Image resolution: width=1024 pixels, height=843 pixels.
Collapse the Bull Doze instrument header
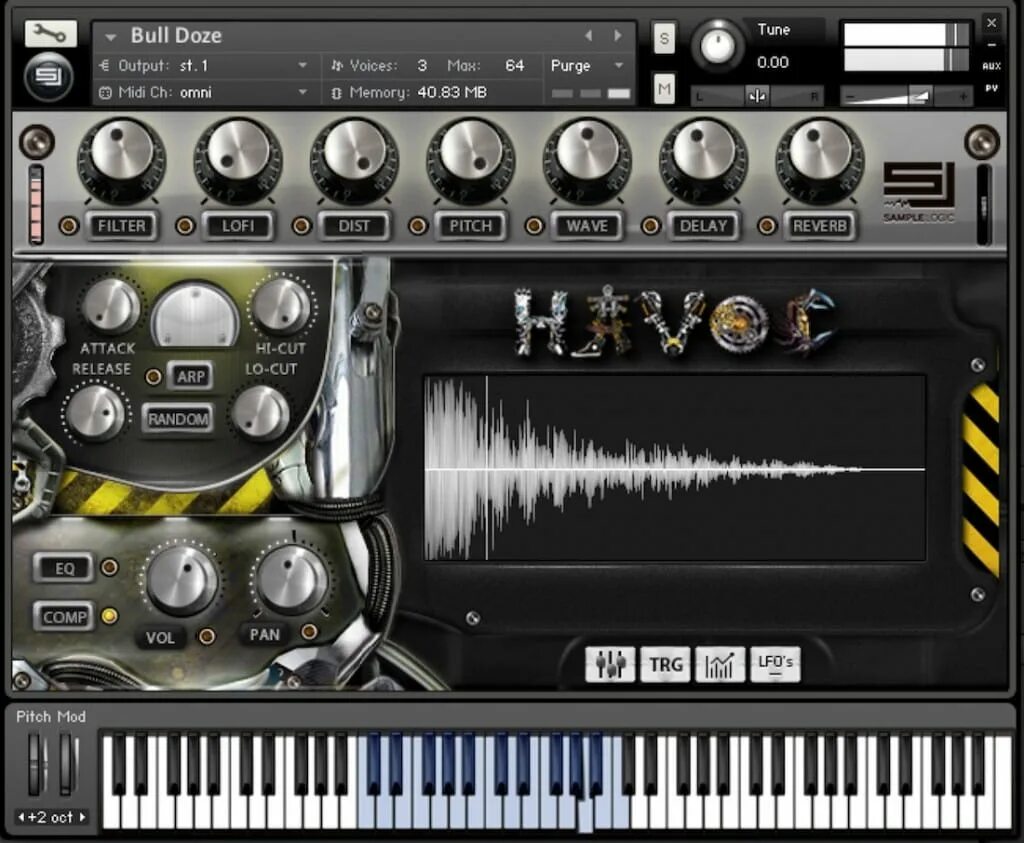point(110,35)
